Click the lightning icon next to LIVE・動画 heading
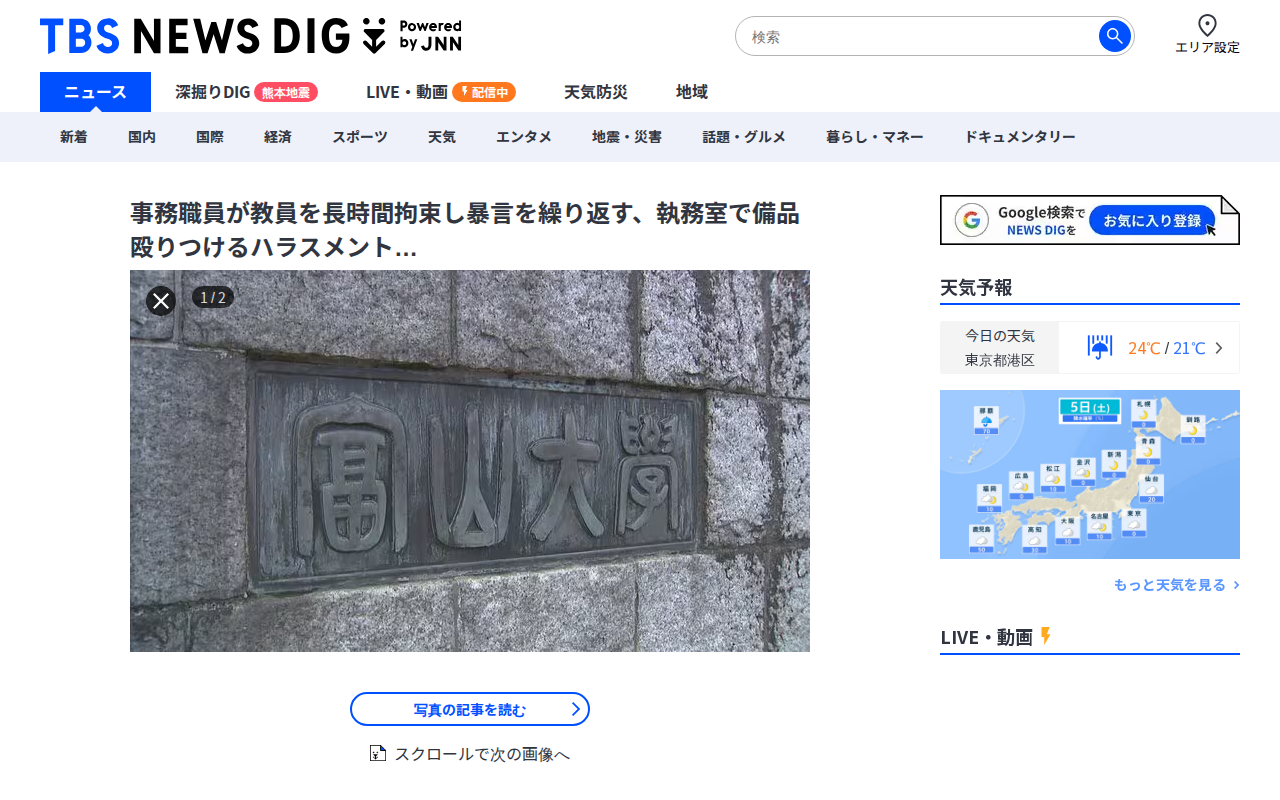This screenshot has height=800, width=1280. pyautogui.click(x=1046, y=636)
